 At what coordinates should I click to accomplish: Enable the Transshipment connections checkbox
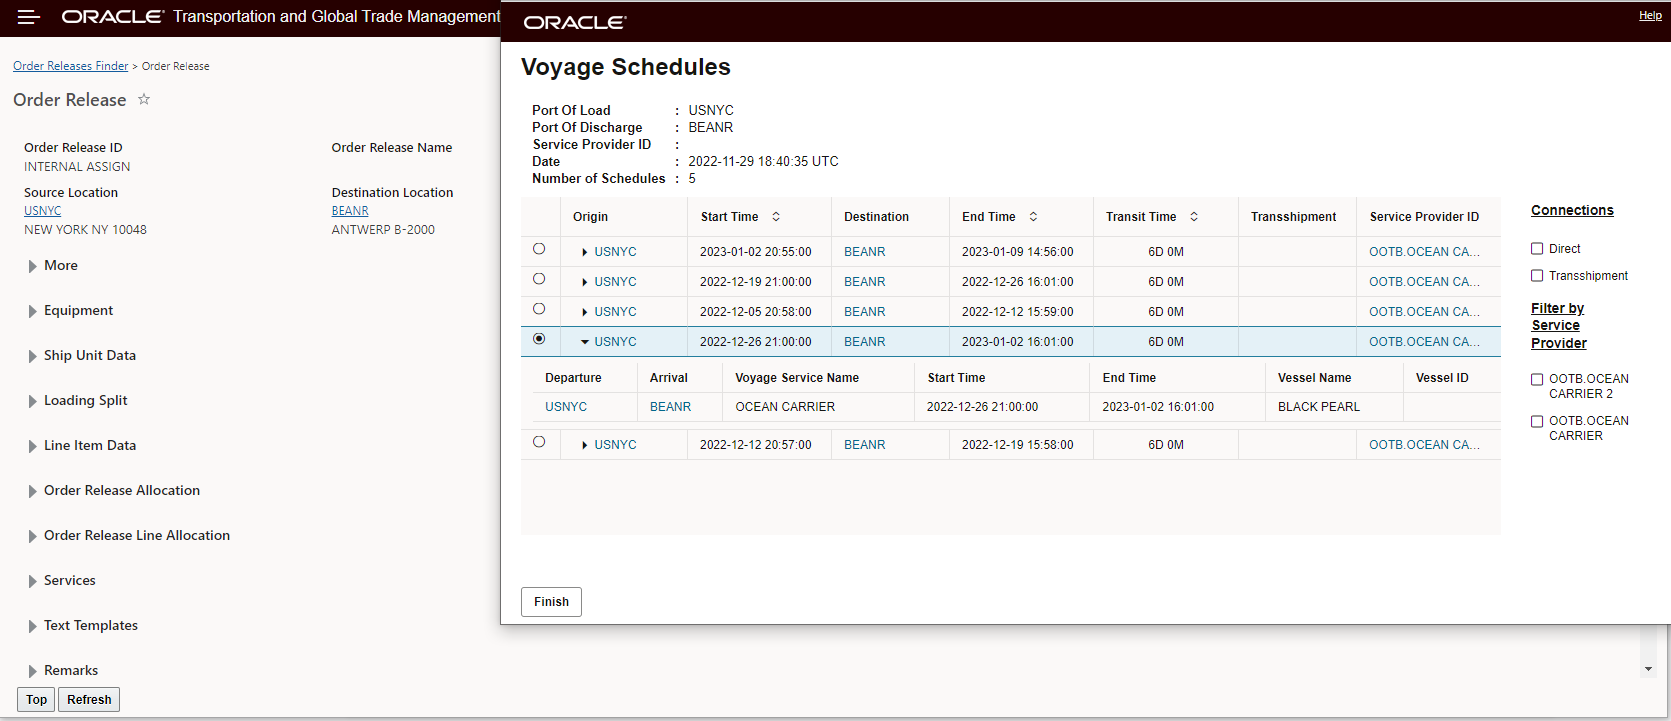(1537, 276)
